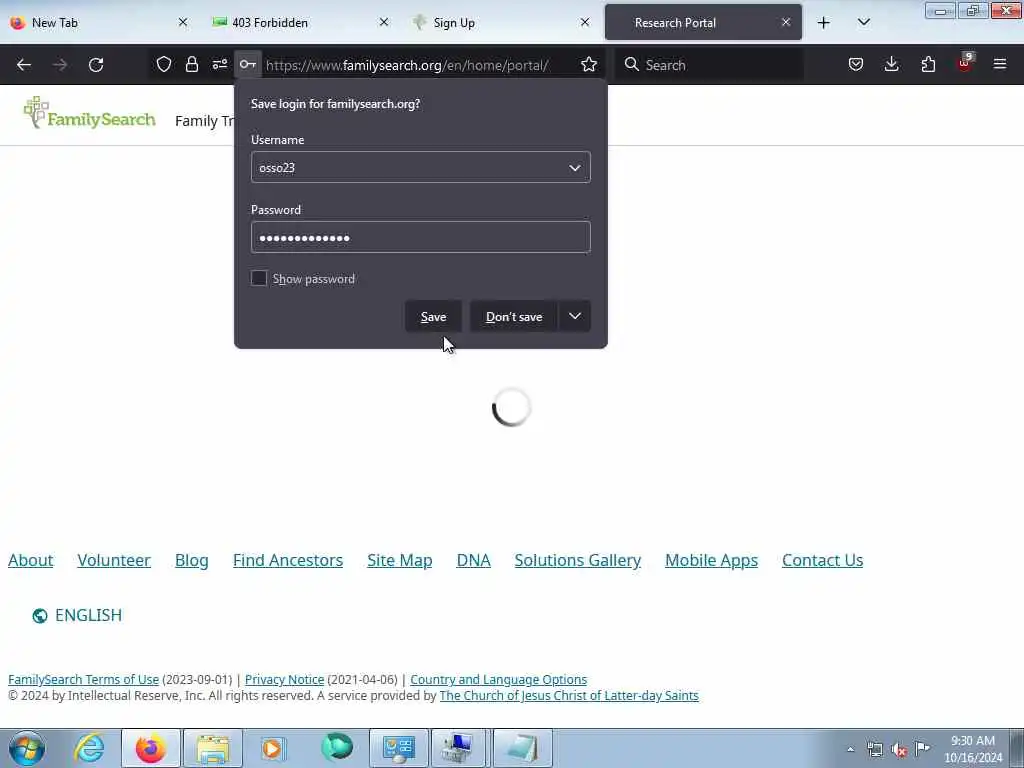The image size is (1024, 768).
Task: Tick the Show password checkbox
Action: pos(259,278)
